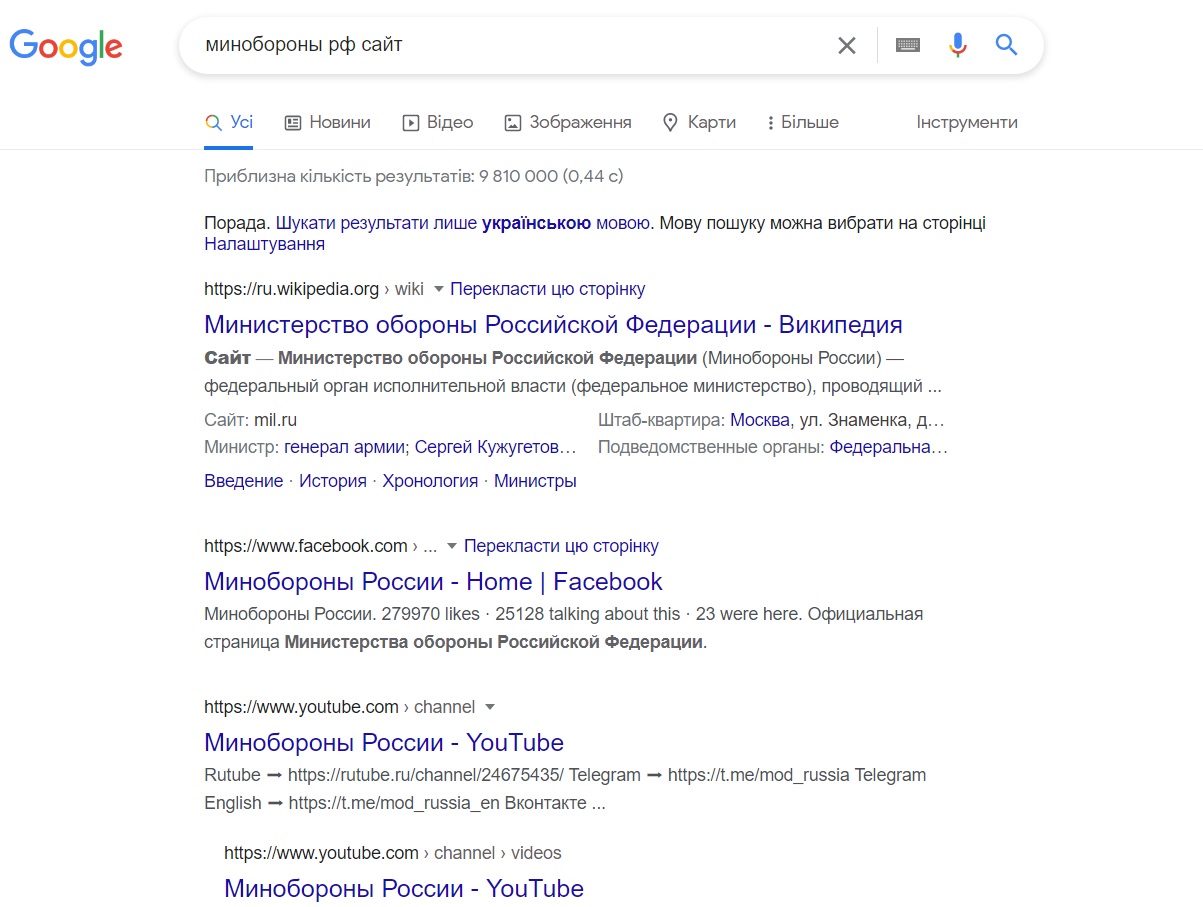Open the Більше menu
This screenshot has height=907, width=1203.
point(805,121)
